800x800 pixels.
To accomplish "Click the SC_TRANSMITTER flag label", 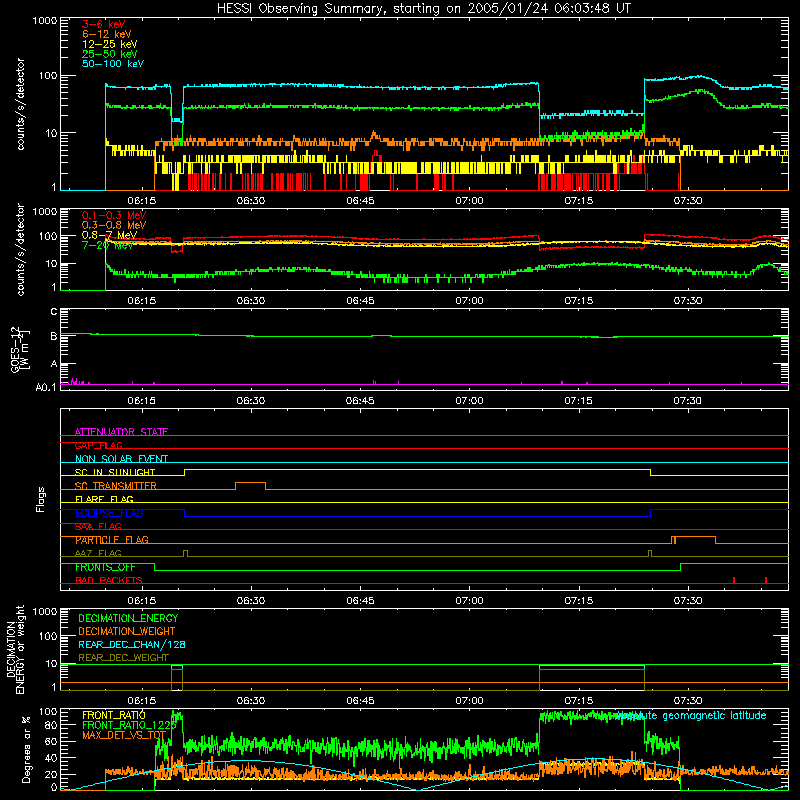I will point(116,486).
